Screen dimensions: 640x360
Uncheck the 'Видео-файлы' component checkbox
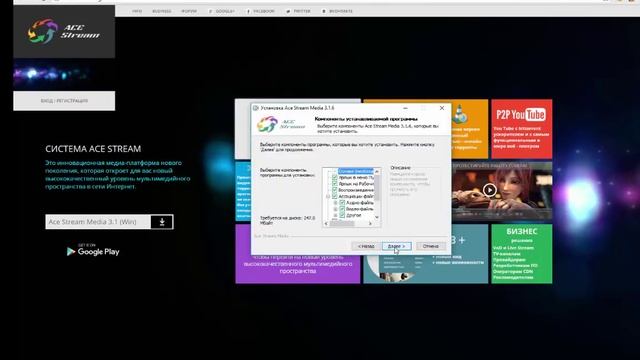point(342,209)
